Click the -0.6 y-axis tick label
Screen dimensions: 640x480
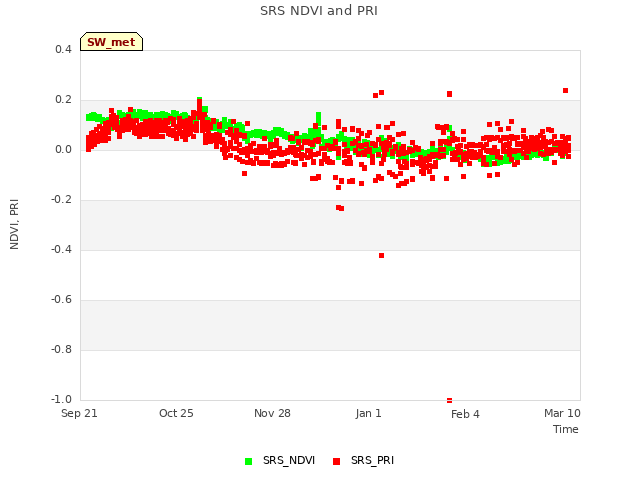61,300
